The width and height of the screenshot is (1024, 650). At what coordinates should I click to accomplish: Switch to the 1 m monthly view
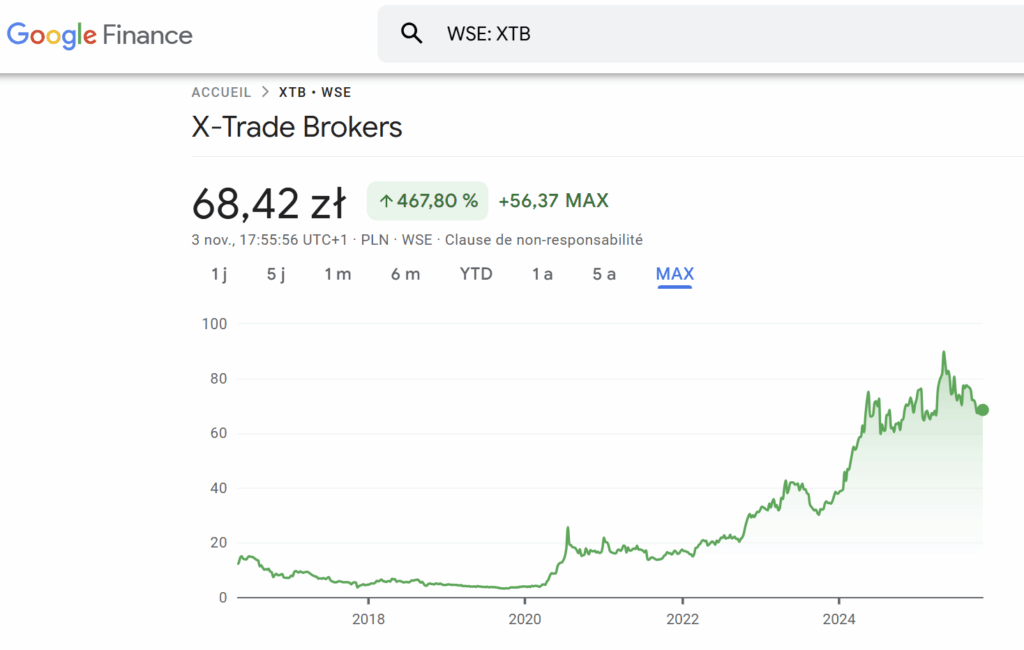pos(337,273)
